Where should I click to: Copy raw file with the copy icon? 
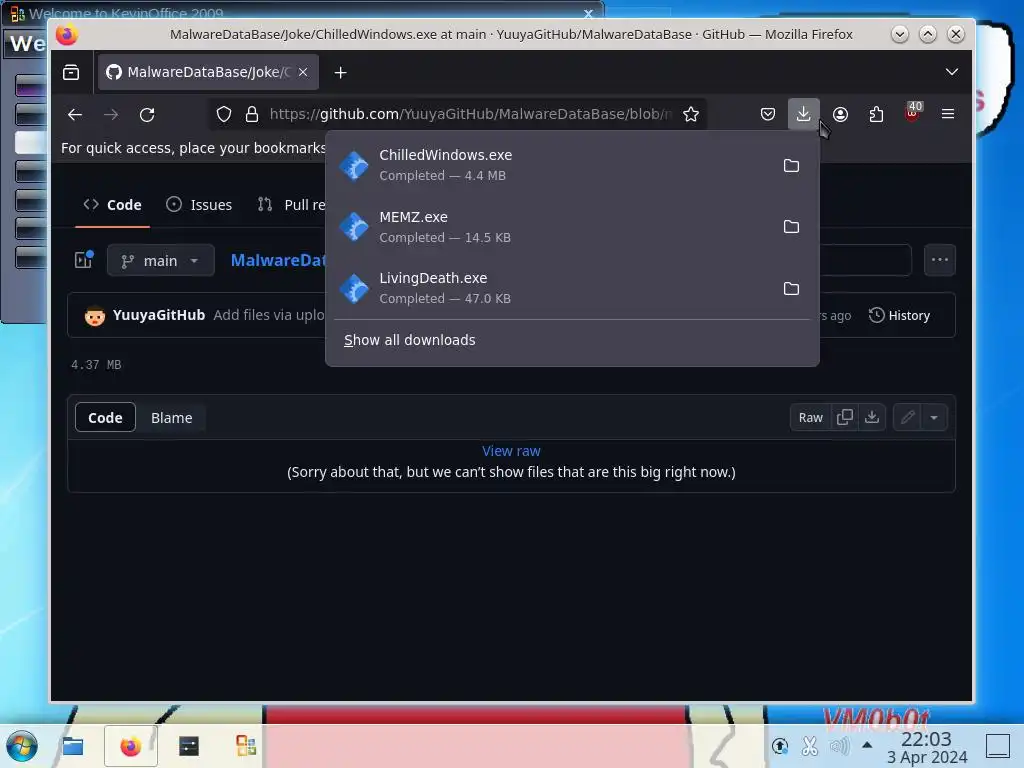tap(844, 417)
